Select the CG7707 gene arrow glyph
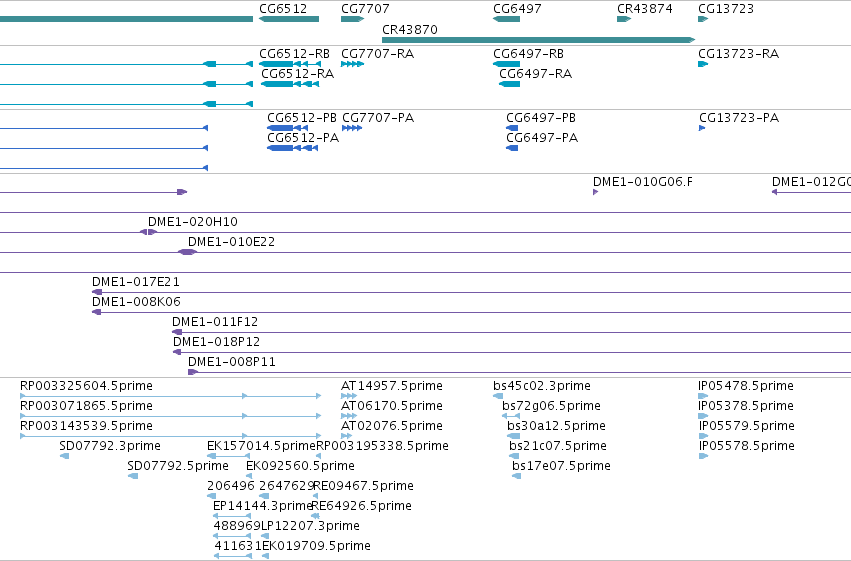Image resolution: width=851 pixels, height=561 pixels. (x=352, y=19)
